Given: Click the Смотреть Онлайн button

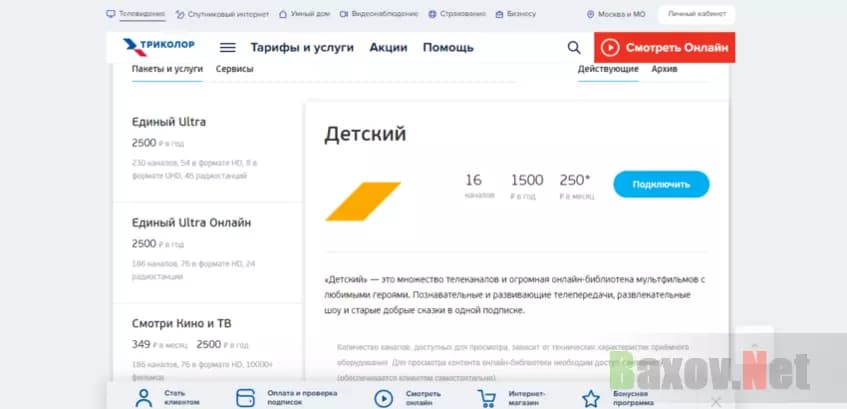Looking at the screenshot, I should click(x=664, y=48).
